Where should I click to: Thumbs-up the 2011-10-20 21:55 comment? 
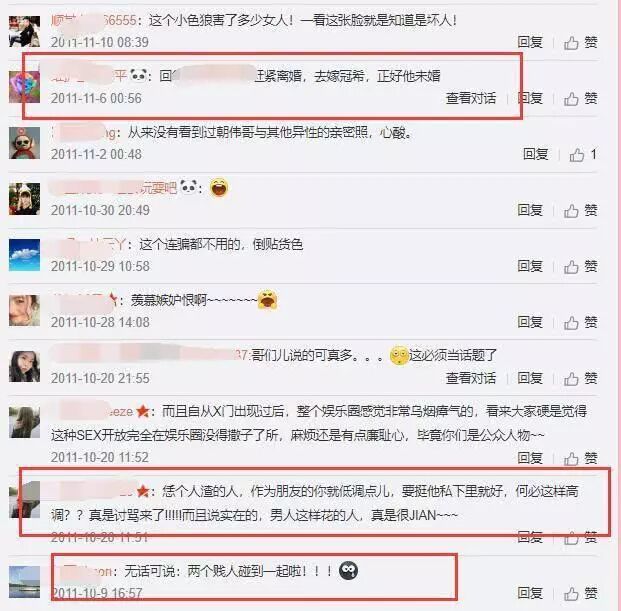coord(581,379)
